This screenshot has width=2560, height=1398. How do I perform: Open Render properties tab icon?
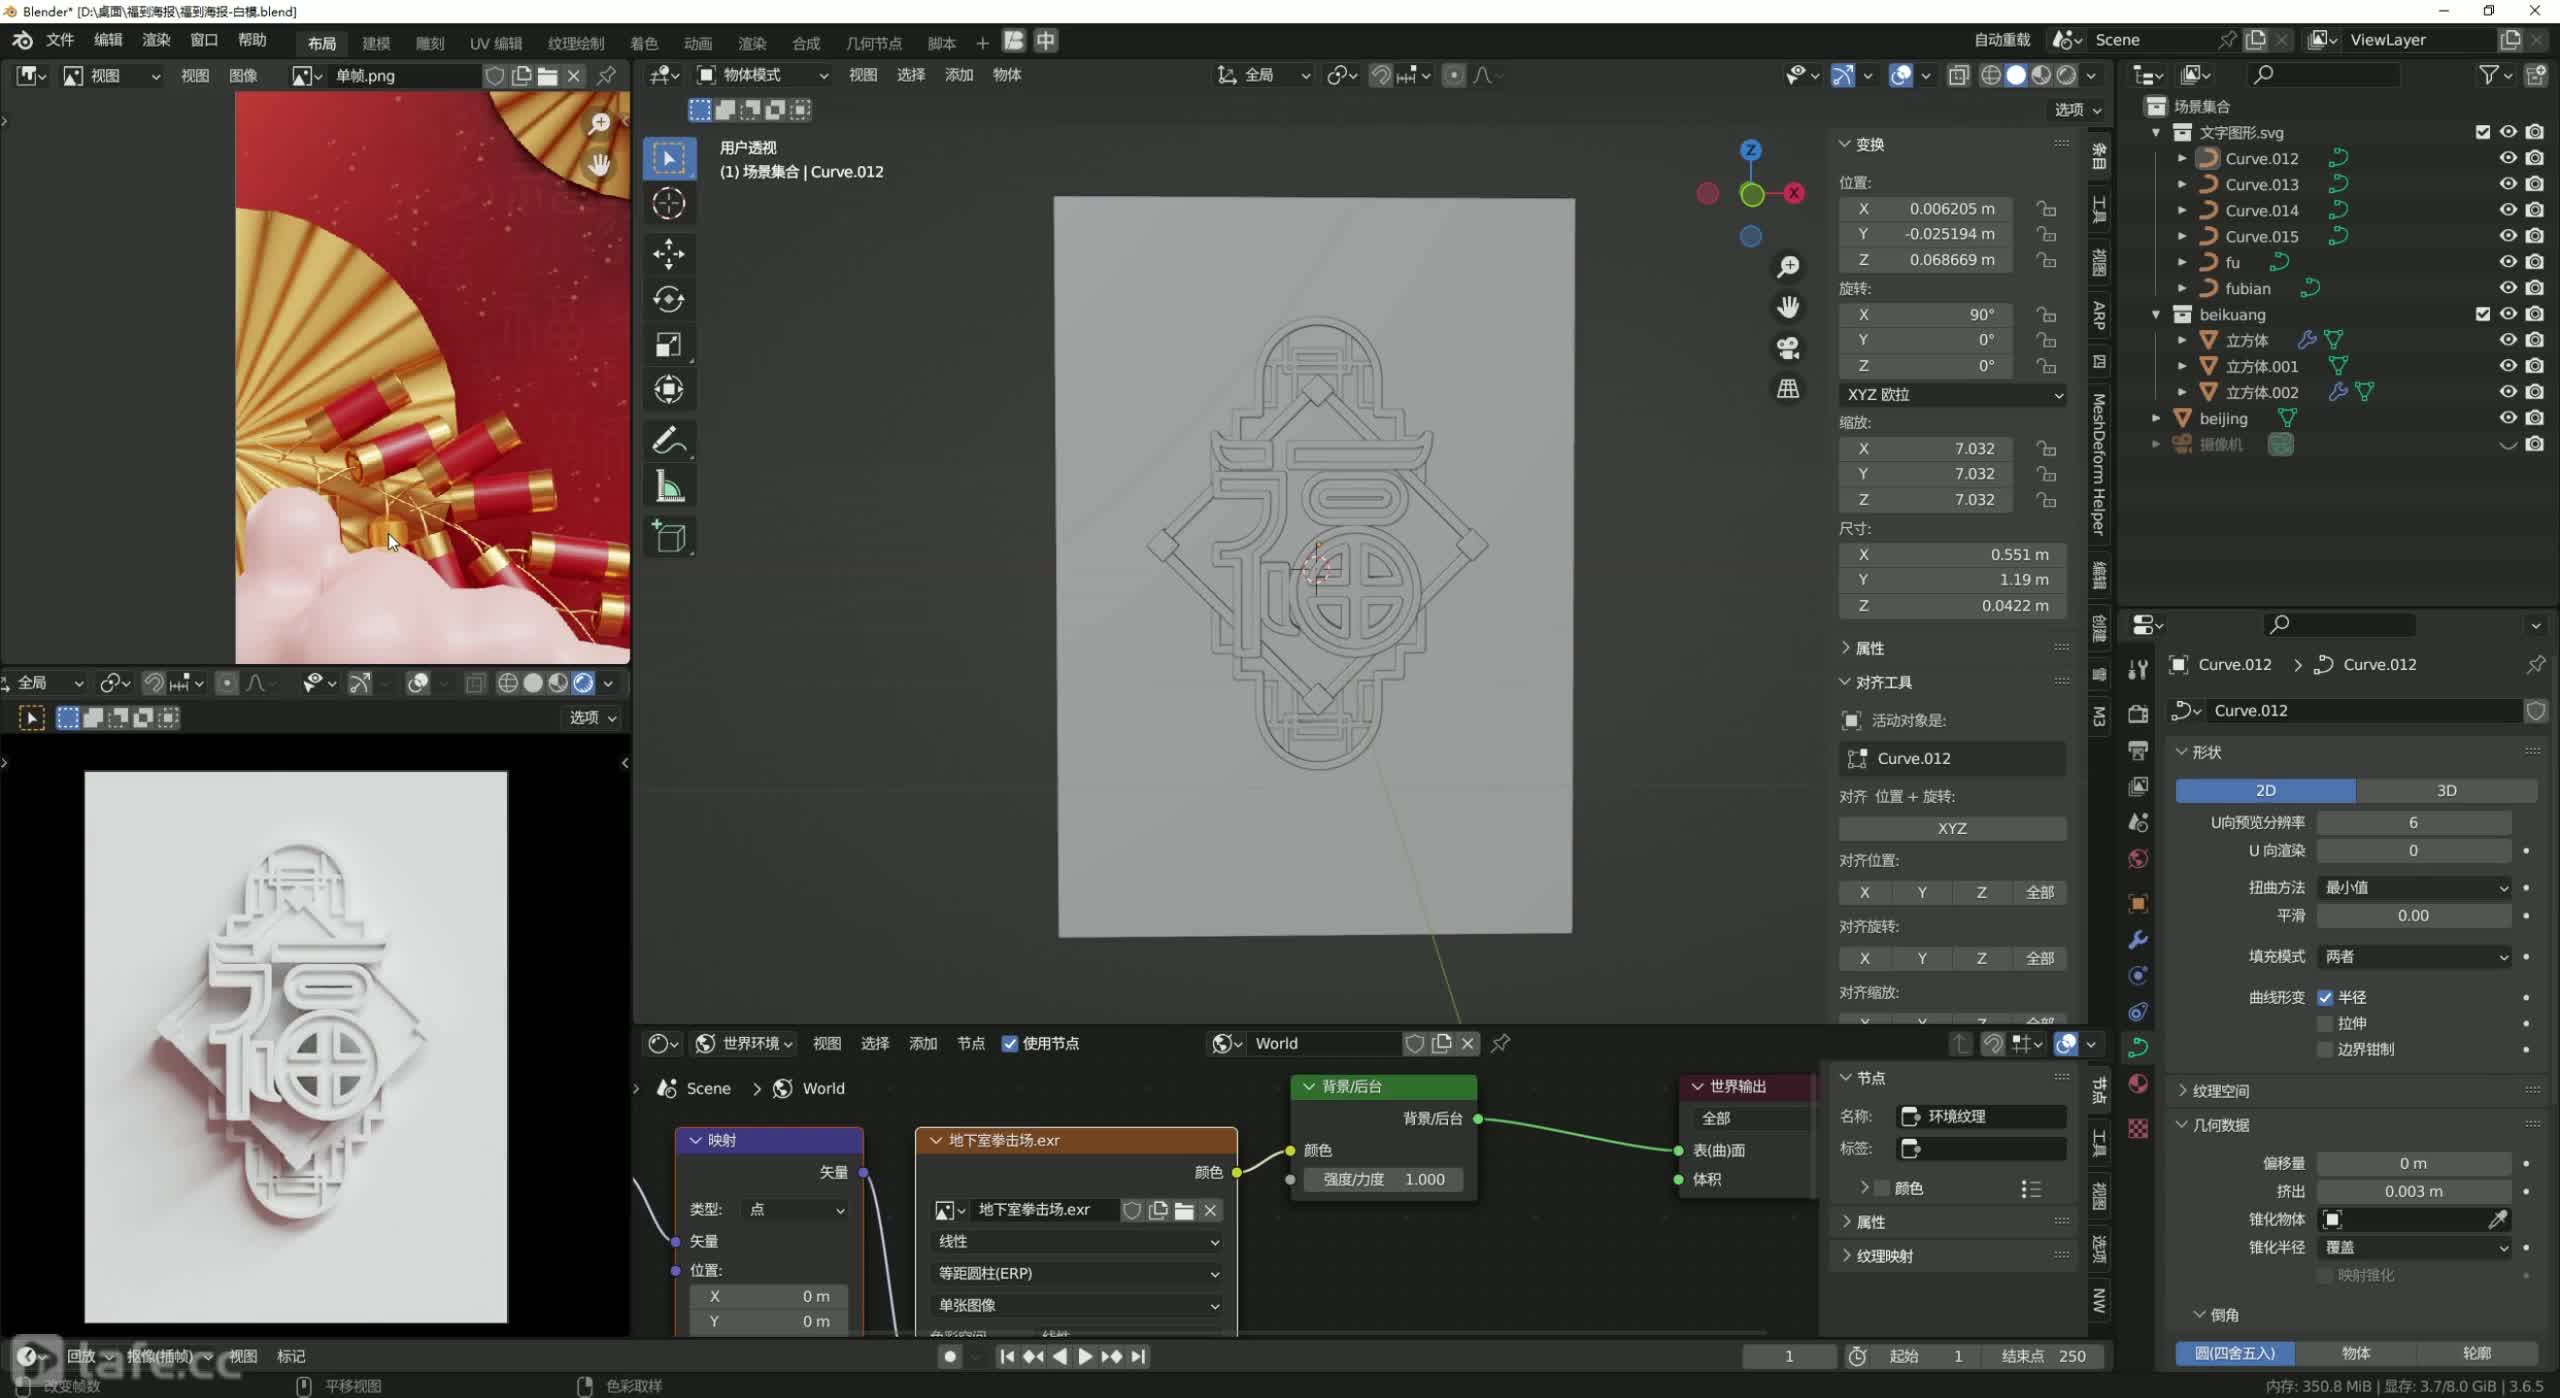click(2138, 714)
